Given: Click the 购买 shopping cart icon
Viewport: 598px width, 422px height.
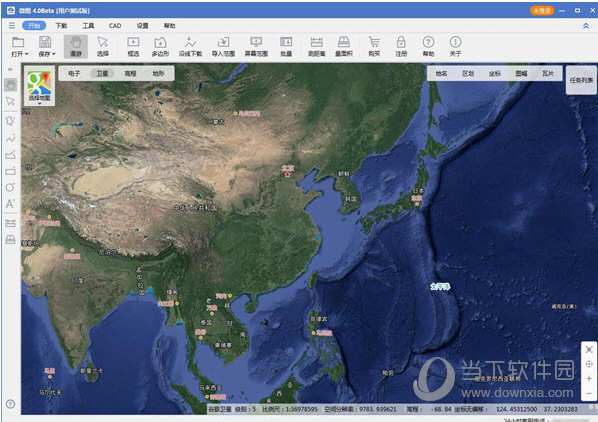Looking at the screenshot, I should (374, 42).
